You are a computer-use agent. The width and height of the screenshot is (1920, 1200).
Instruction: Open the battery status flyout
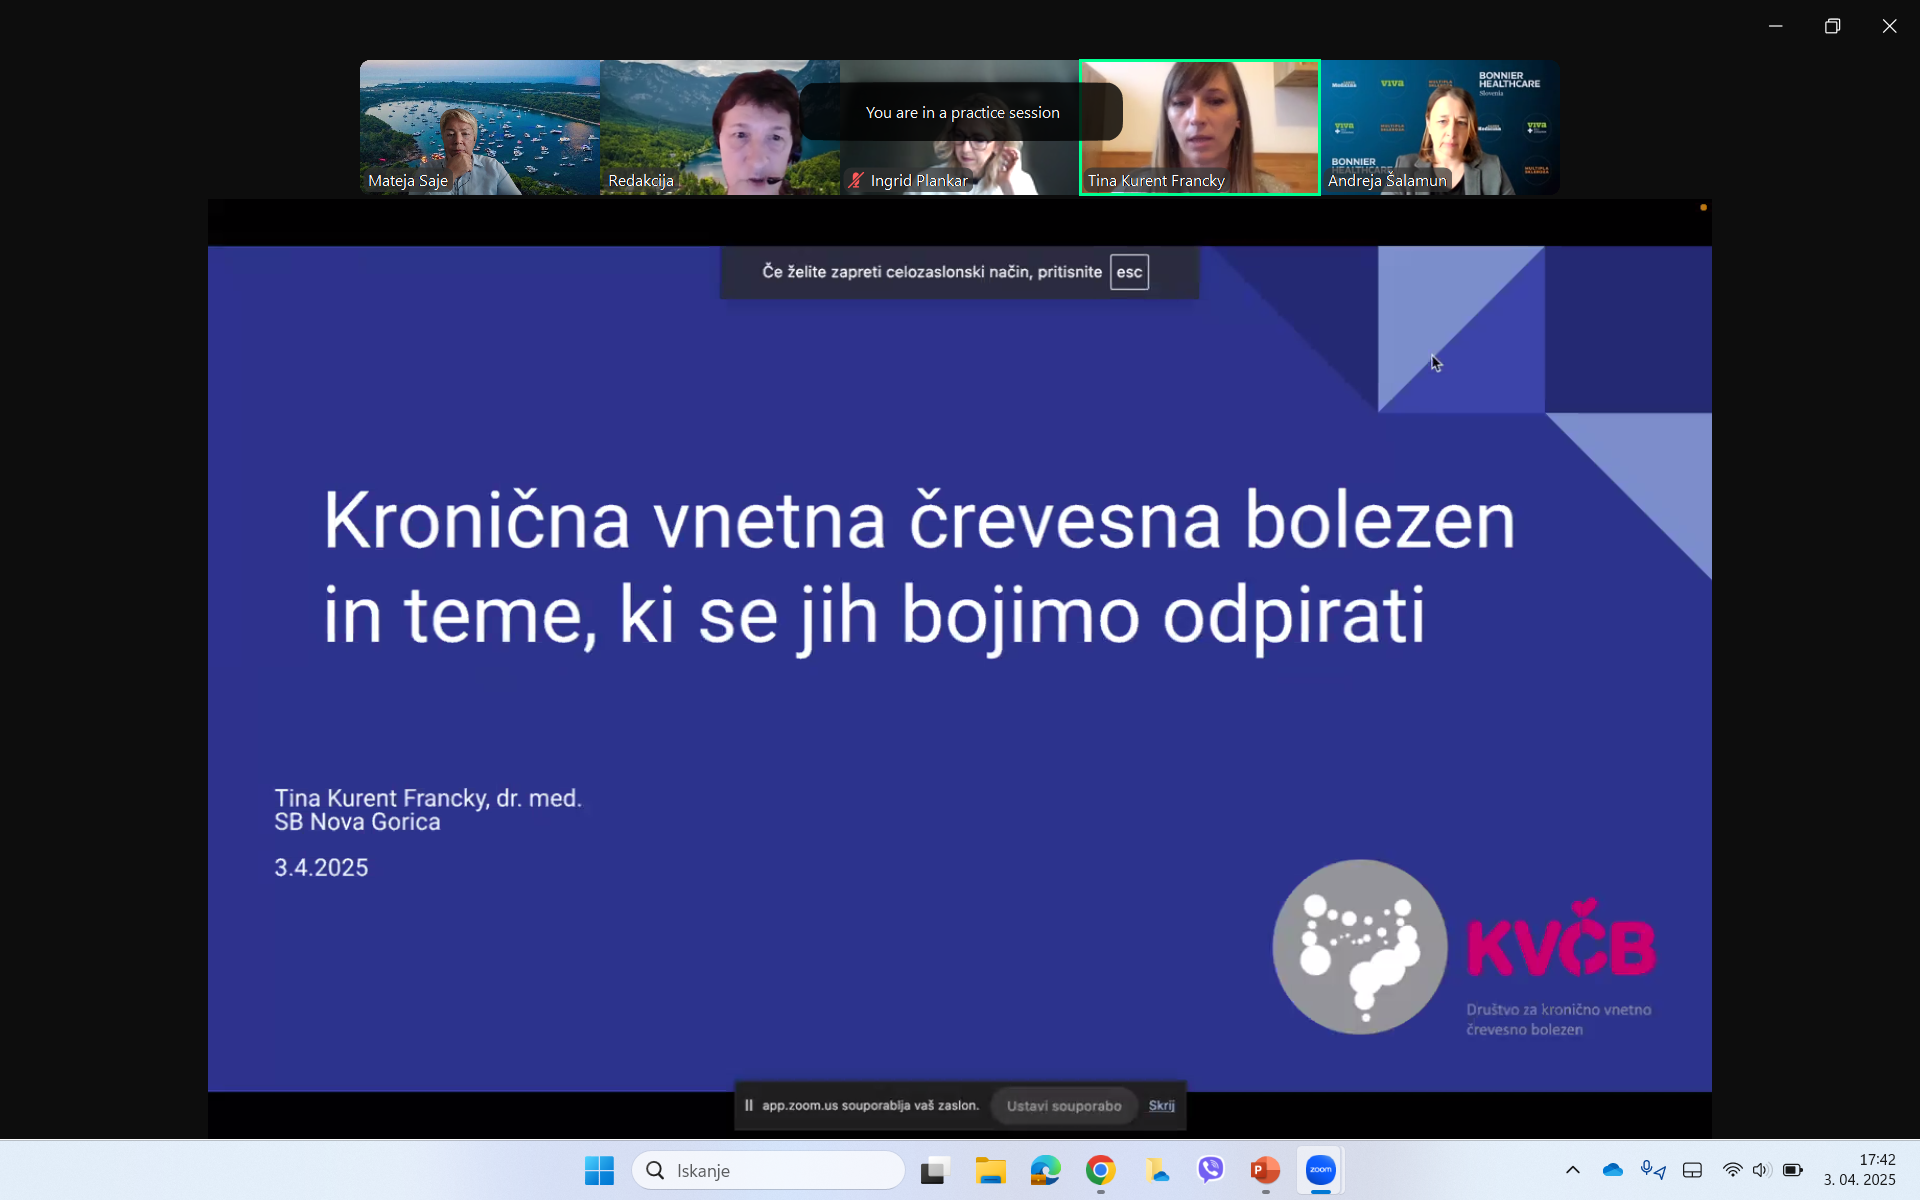[x=1792, y=1170]
